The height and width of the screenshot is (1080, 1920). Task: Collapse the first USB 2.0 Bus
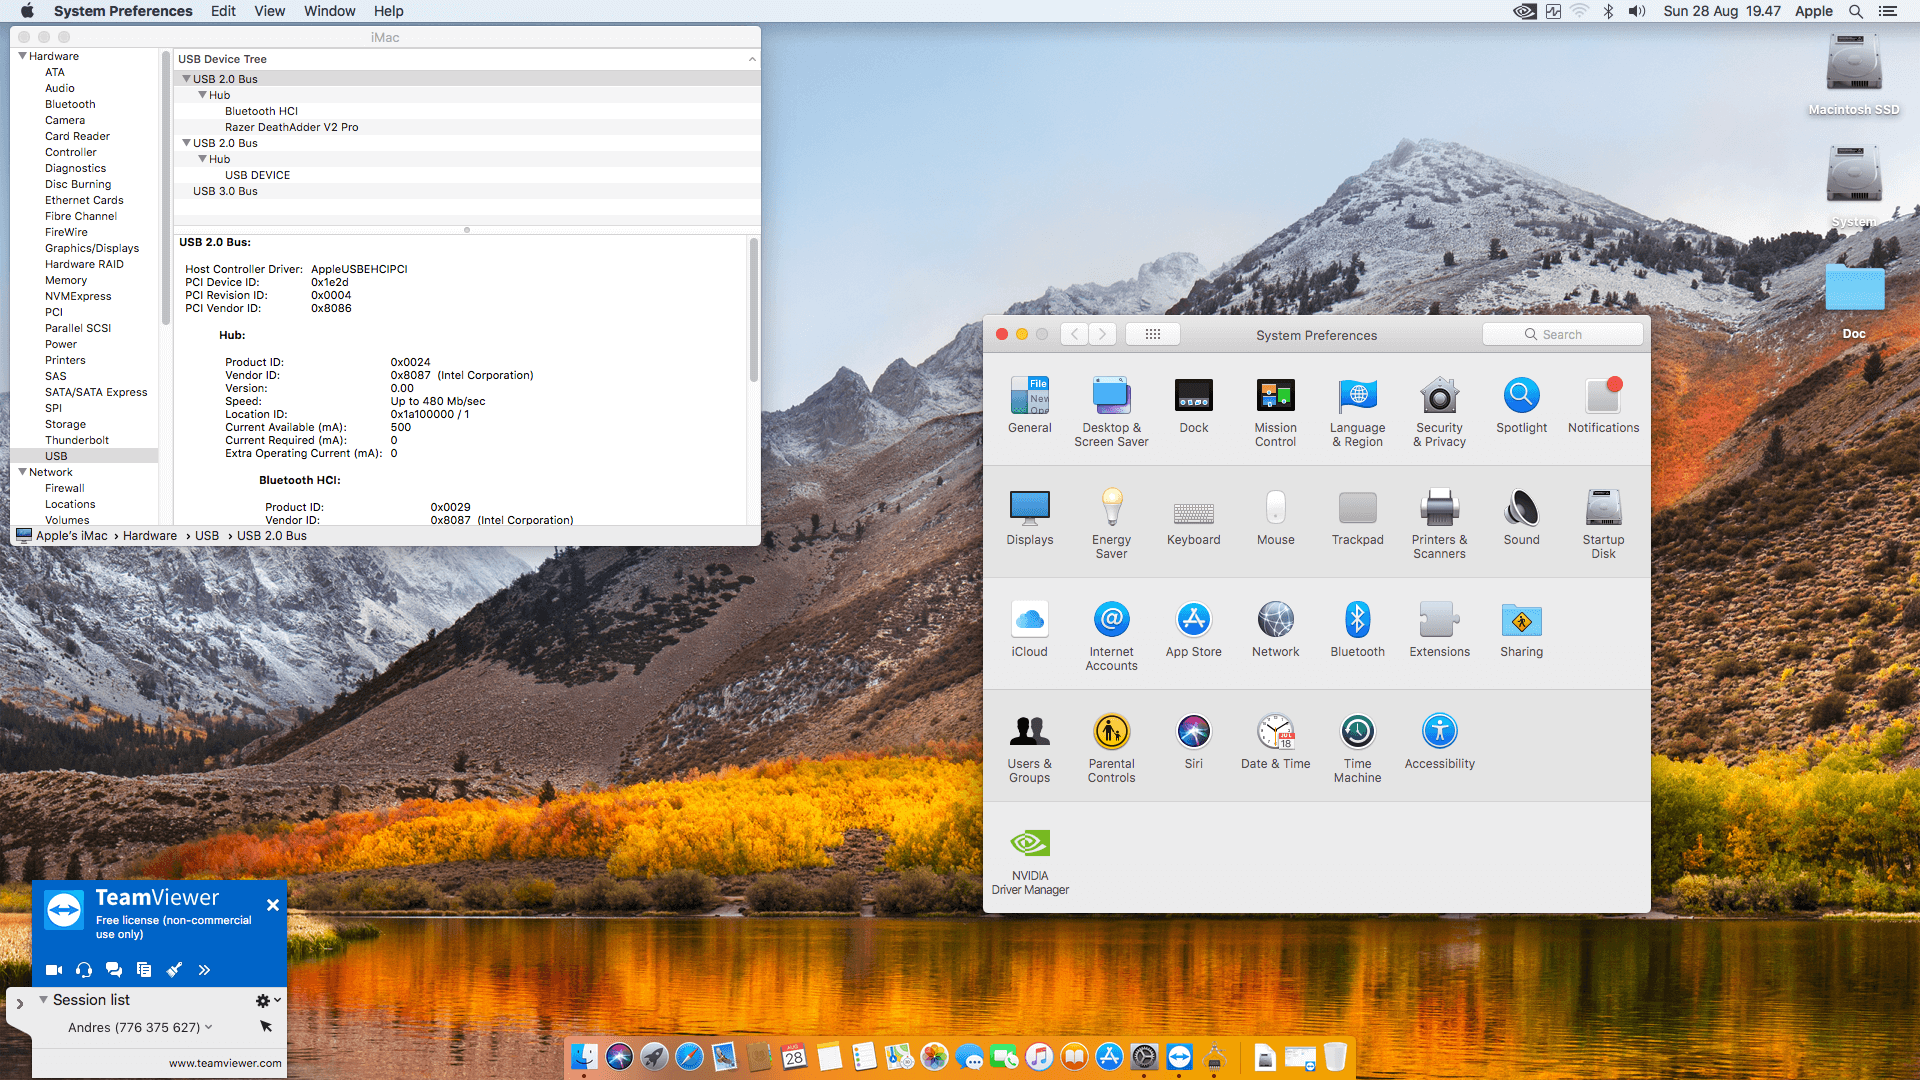coord(186,79)
